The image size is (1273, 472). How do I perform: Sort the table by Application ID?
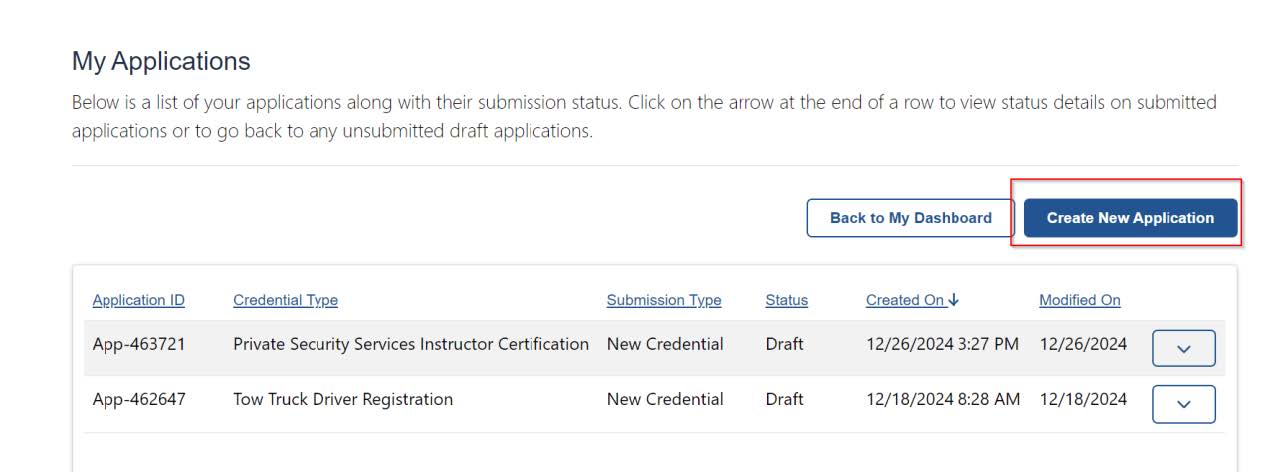(138, 300)
